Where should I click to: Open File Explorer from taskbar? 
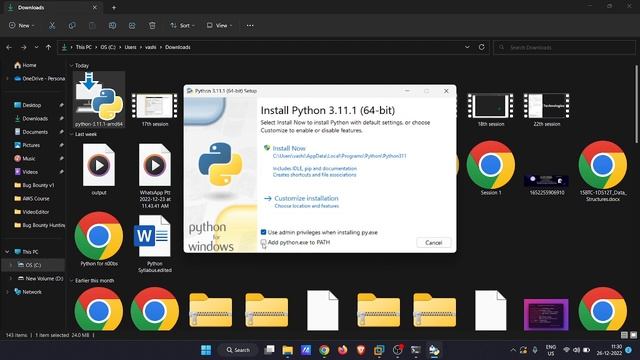[x=287, y=350]
